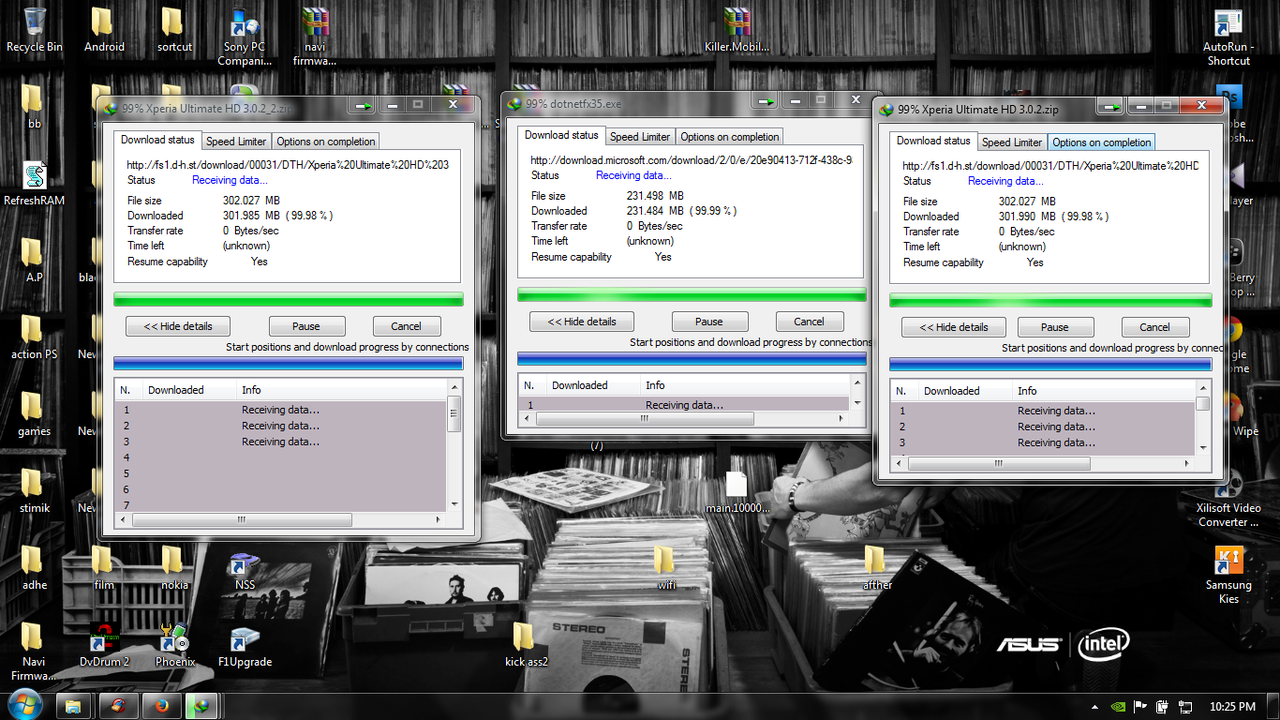This screenshot has height=720, width=1280.
Task: Click the Windows Start button
Action: (25, 703)
